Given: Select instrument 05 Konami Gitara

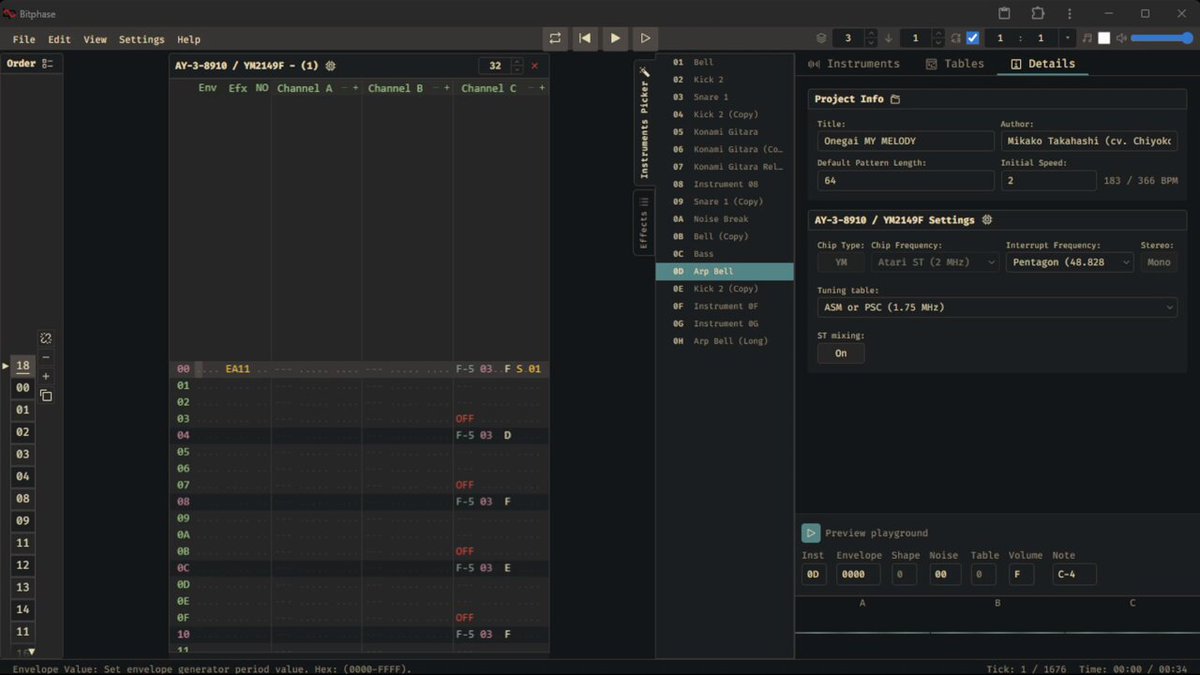Looking at the screenshot, I should [725, 132].
